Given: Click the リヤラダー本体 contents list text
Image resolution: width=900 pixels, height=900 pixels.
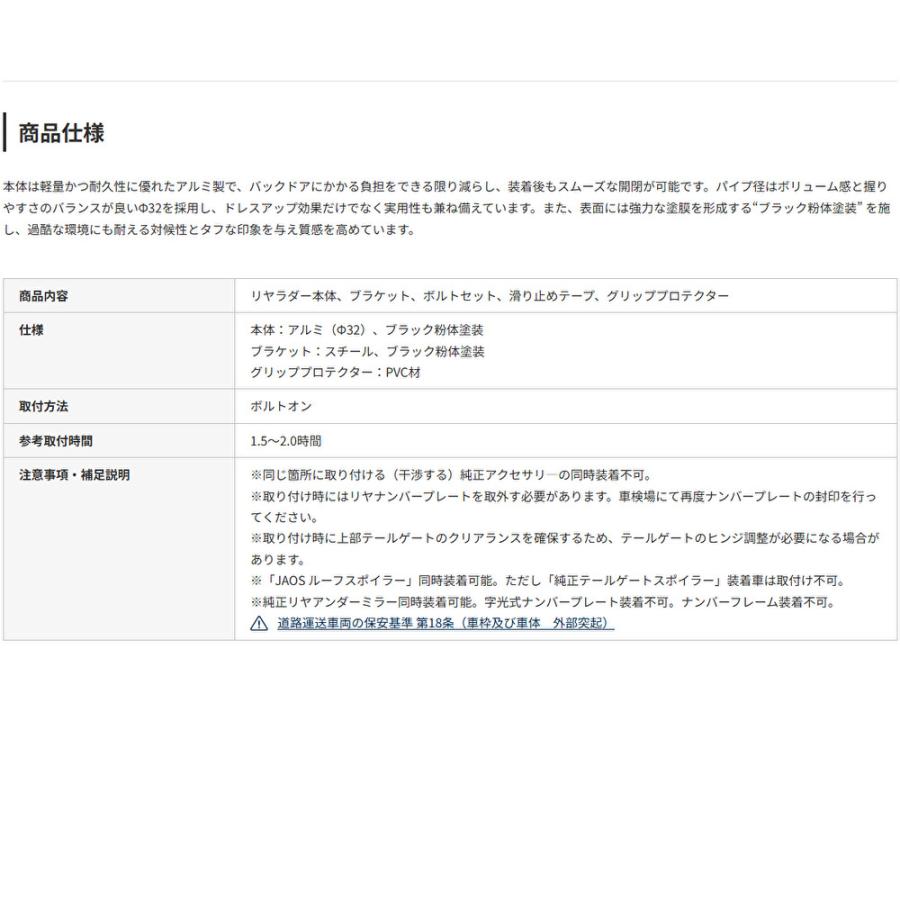Looking at the screenshot, I should [x=490, y=296].
